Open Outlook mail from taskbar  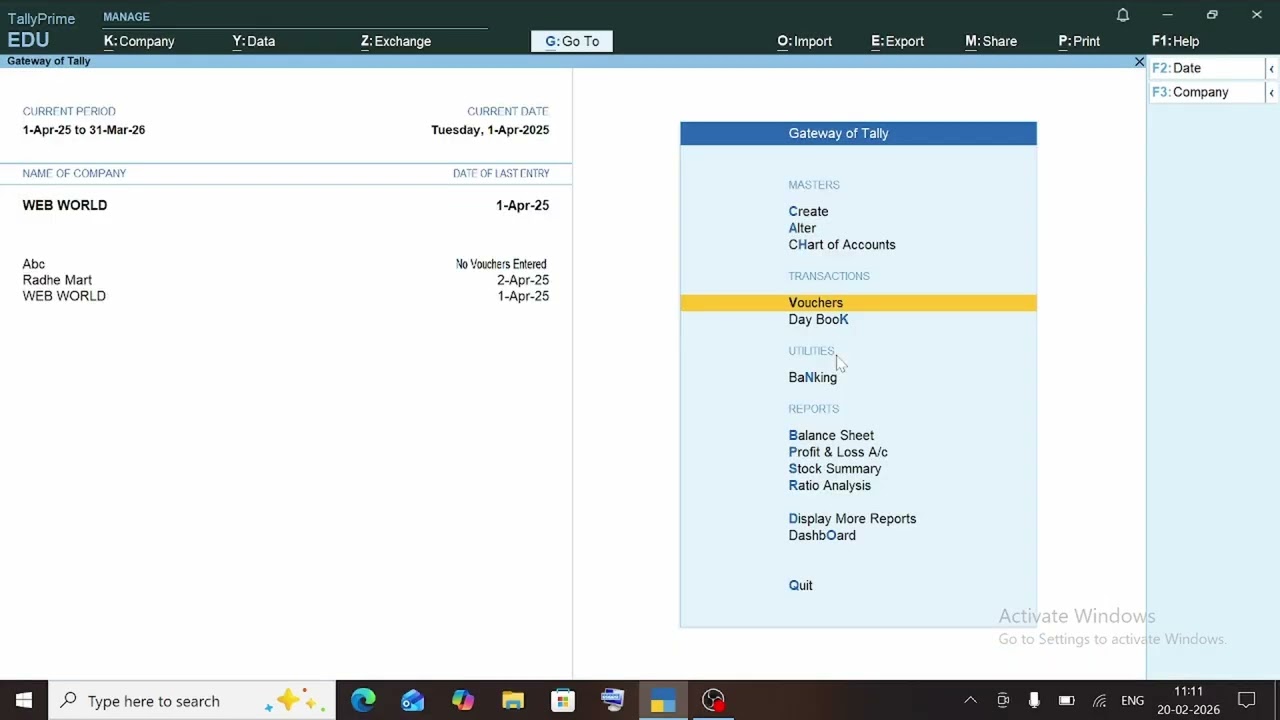pos(413,700)
